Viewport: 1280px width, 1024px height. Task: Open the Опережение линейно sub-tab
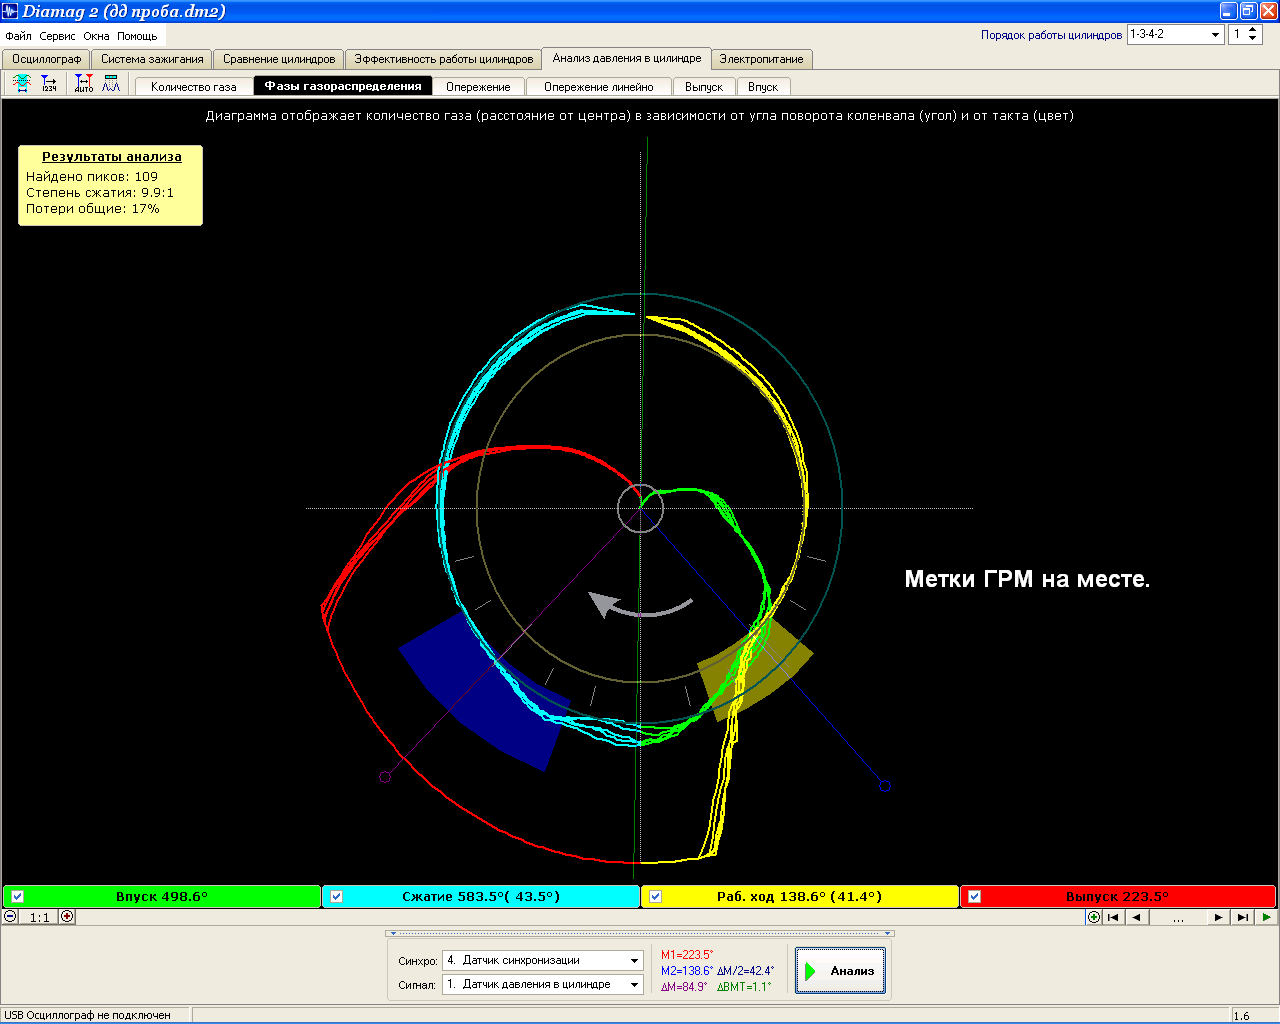pos(598,87)
